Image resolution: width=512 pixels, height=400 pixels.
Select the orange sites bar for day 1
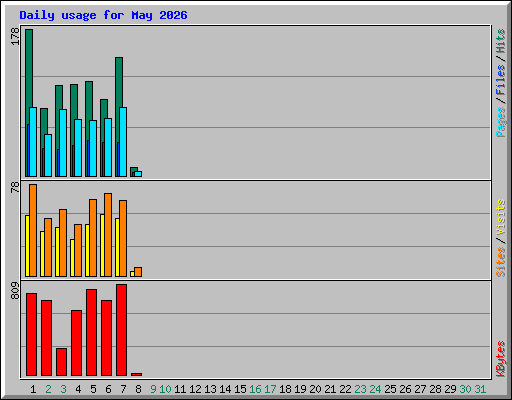tap(33, 230)
